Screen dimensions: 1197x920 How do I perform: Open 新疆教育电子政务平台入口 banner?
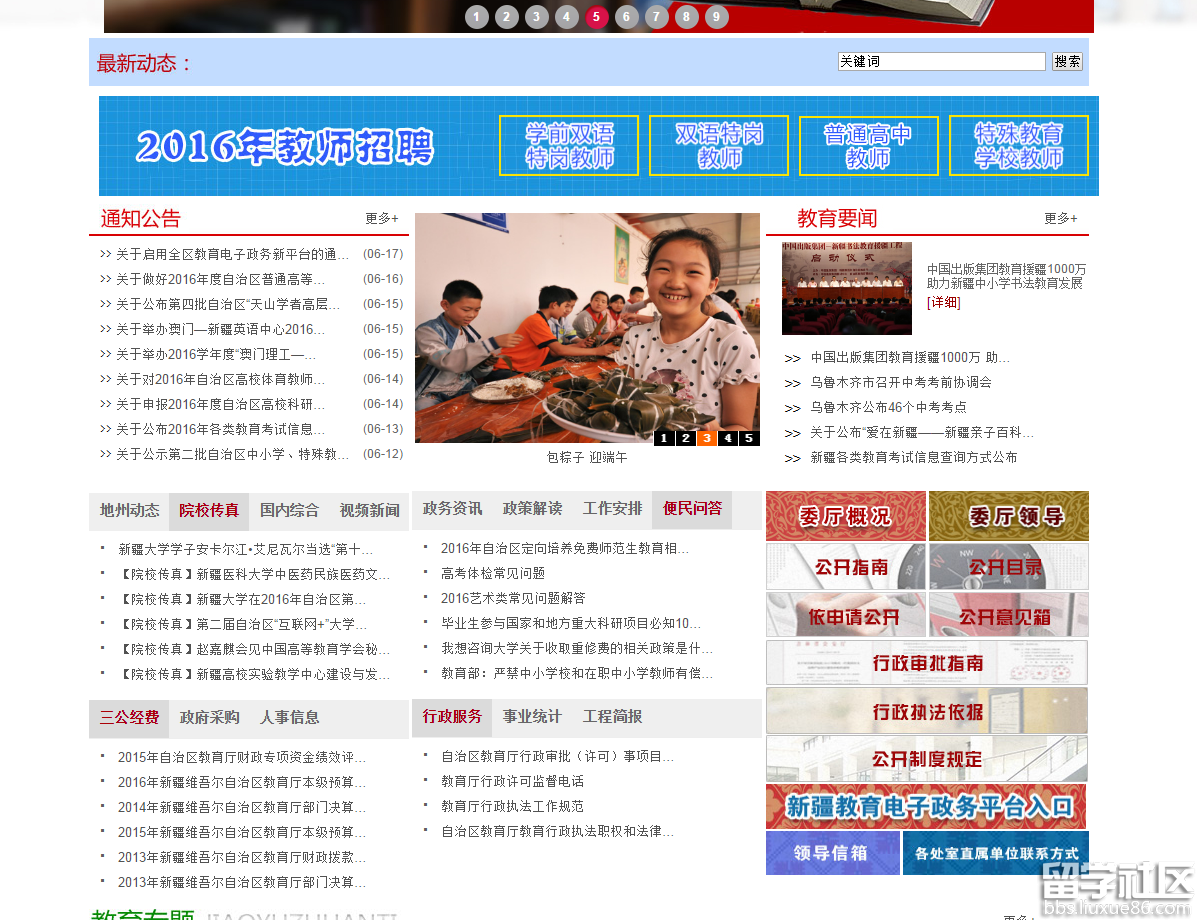(x=926, y=807)
